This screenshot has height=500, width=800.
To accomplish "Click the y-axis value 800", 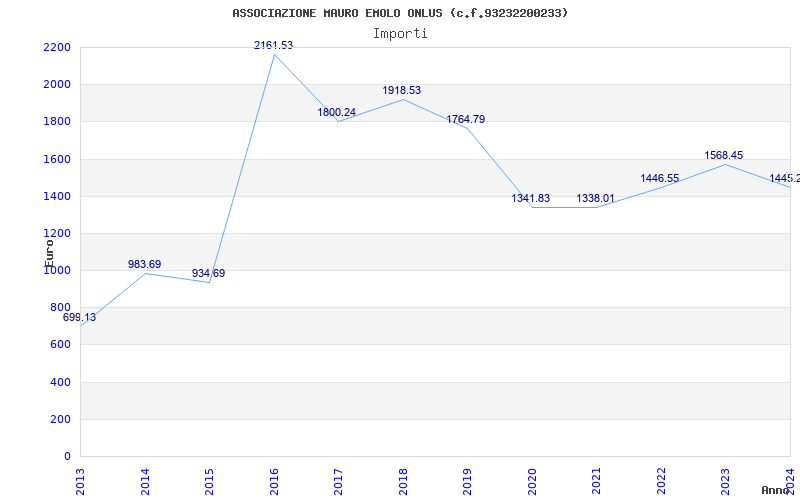I will (60, 308).
